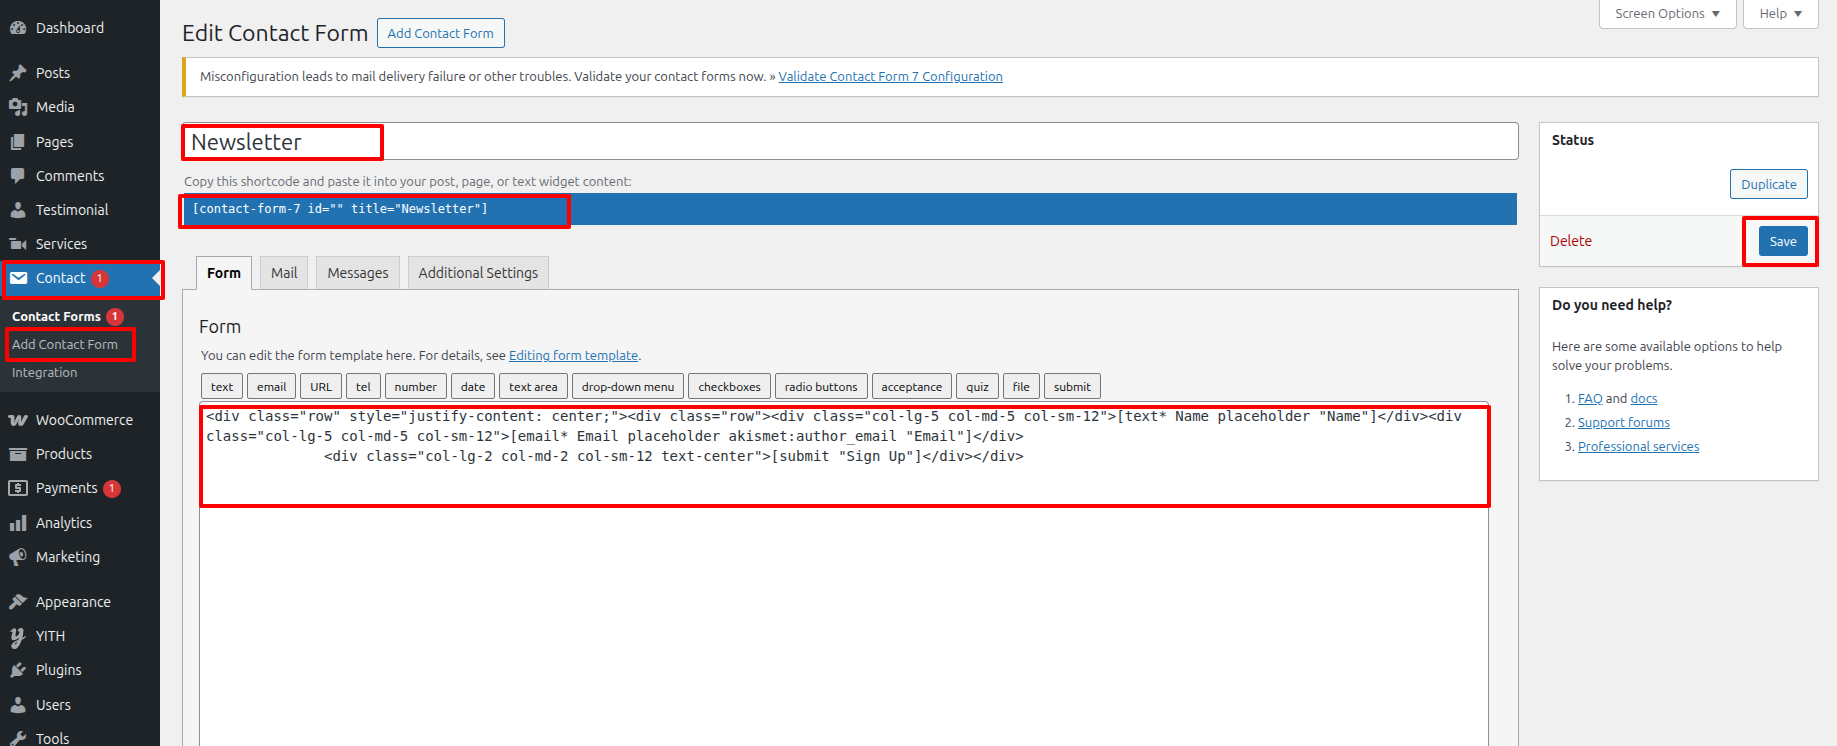Click the Media library icon
This screenshot has width=1837, height=746.
[x=18, y=107]
